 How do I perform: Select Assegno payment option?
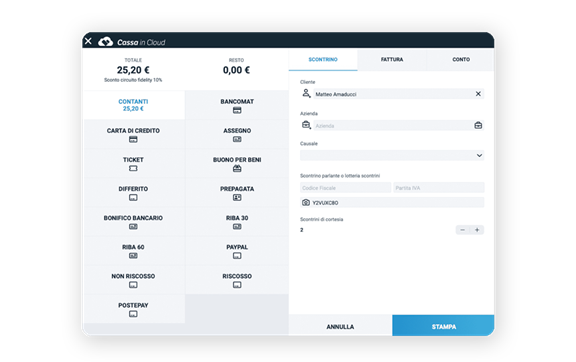point(237,135)
